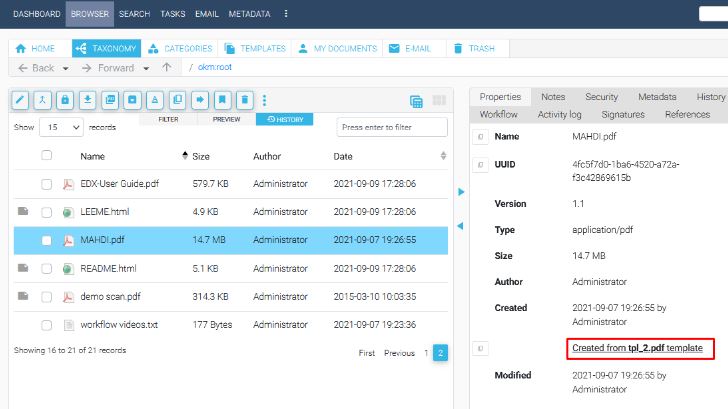Click the archive box toolbar icon

(132, 100)
